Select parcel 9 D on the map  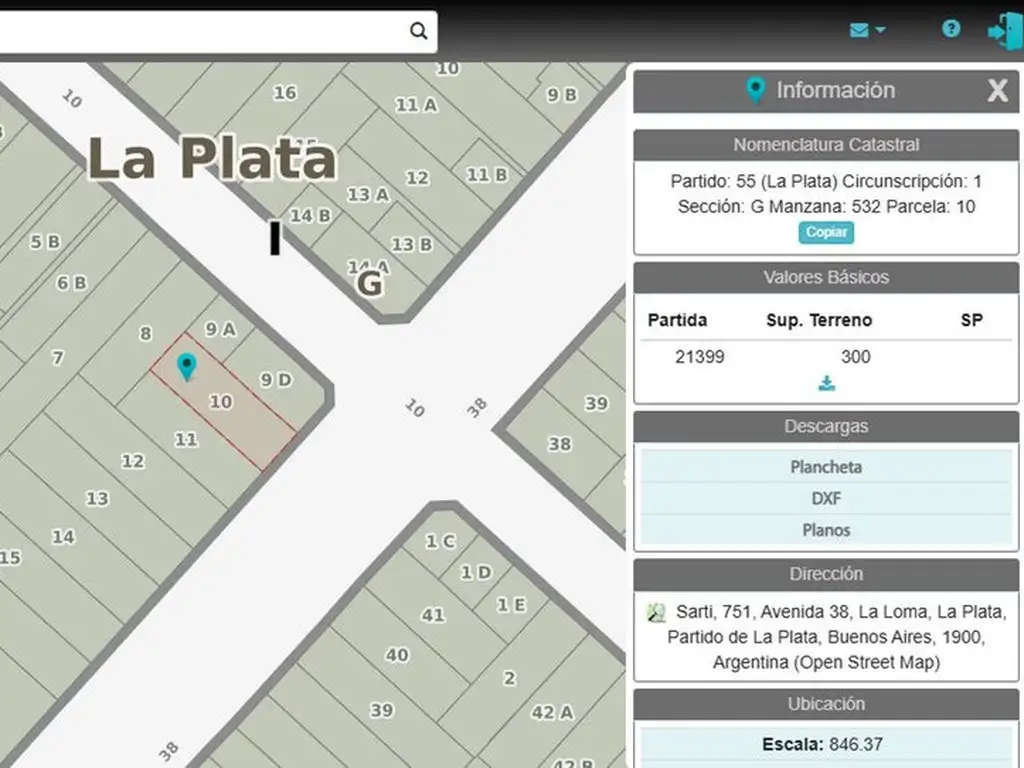tap(276, 380)
